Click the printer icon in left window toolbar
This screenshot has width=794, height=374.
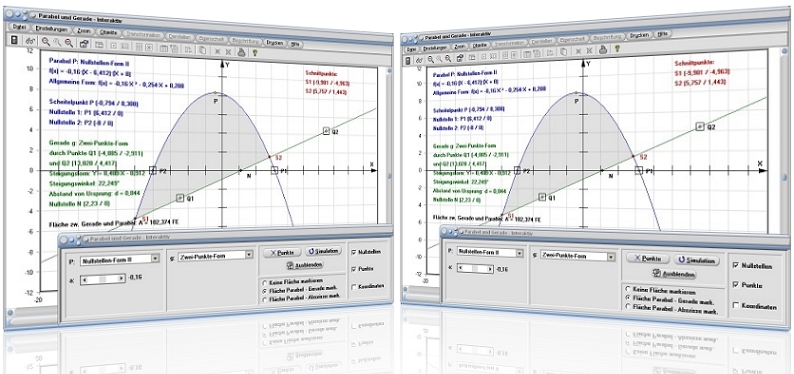click(x=242, y=51)
